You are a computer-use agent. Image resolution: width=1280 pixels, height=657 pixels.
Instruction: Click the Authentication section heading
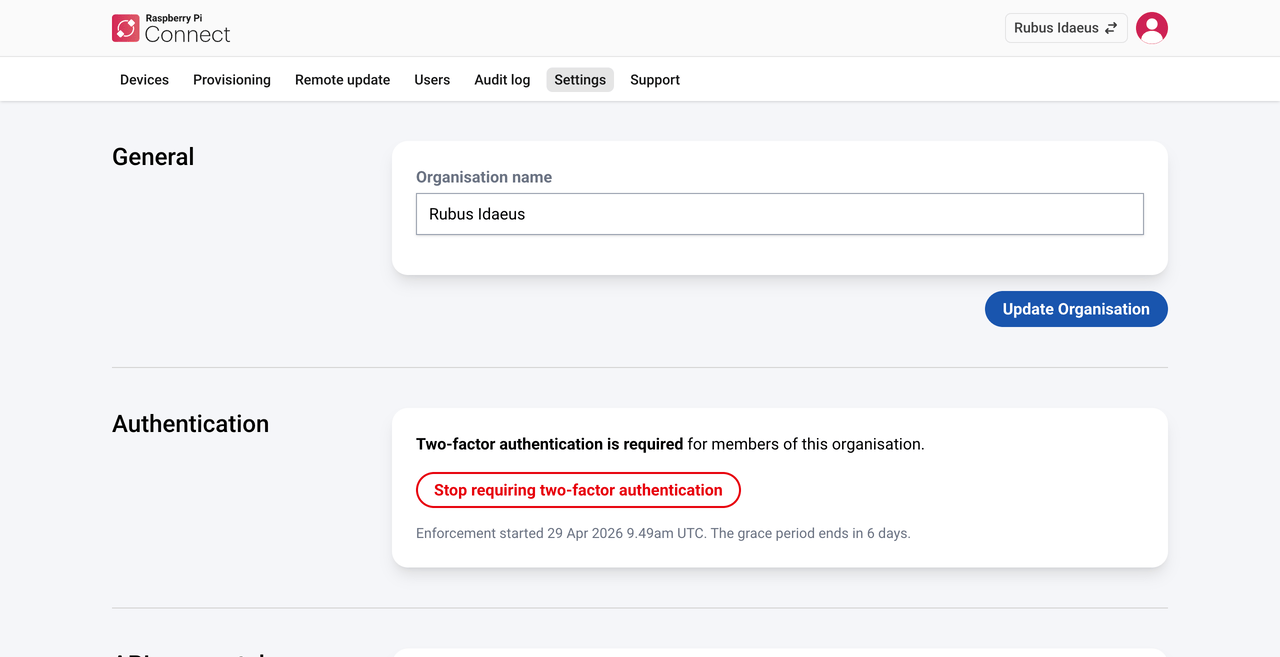pyautogui.click(x=190, y=424)
